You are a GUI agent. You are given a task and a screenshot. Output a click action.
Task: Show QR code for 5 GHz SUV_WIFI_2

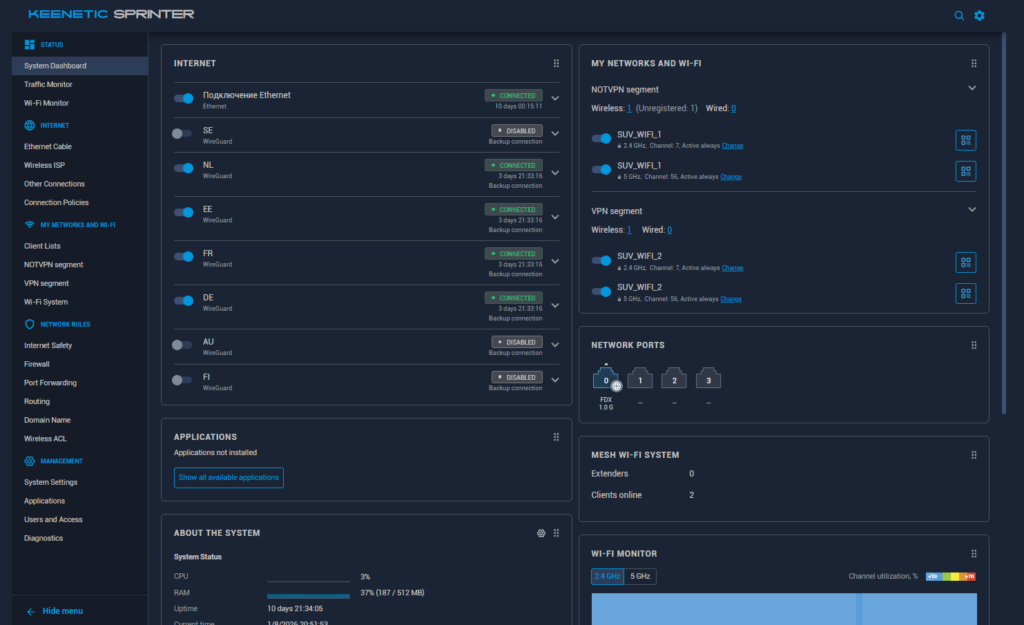(965, 293)
